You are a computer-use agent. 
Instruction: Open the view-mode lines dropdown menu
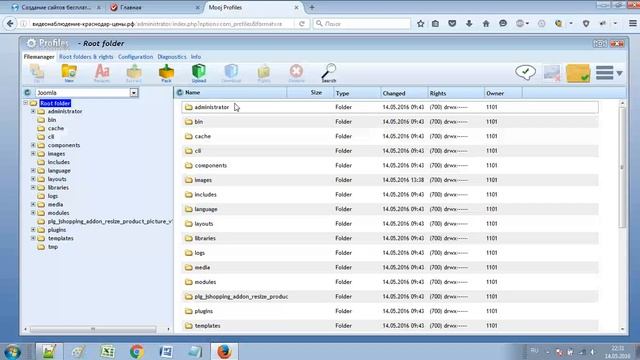609,73
